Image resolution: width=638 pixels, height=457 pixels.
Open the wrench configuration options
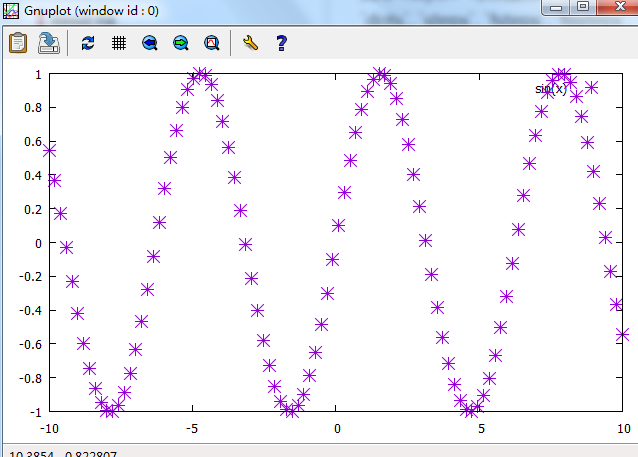pos(250,43)
